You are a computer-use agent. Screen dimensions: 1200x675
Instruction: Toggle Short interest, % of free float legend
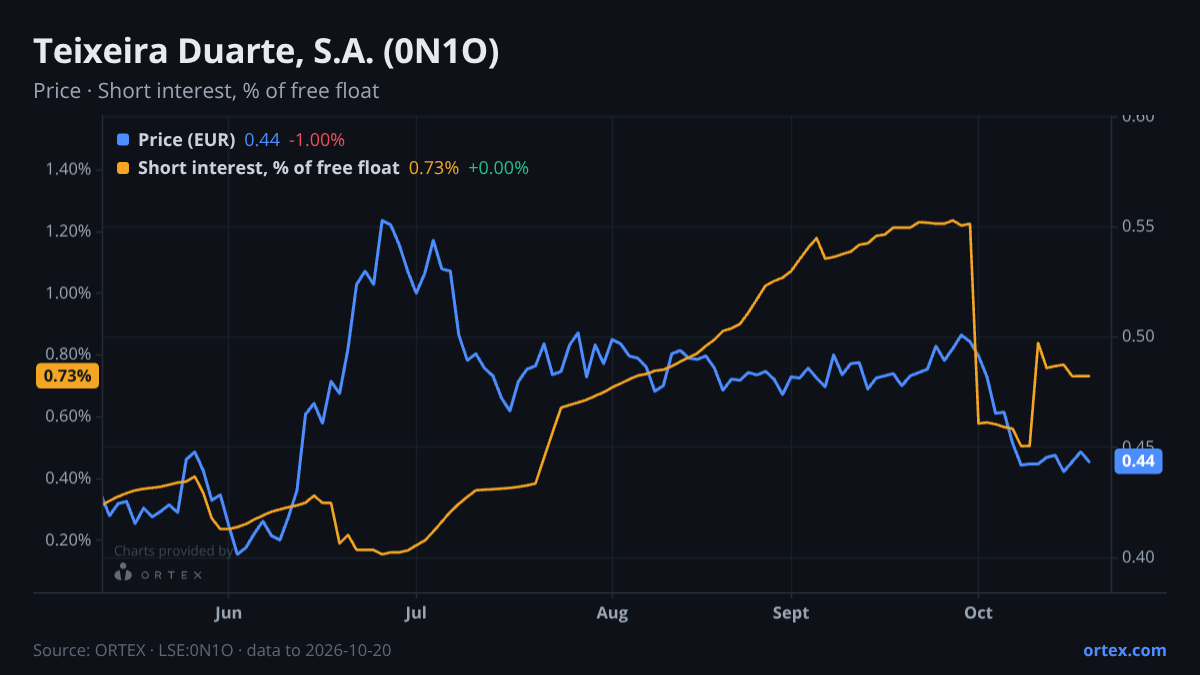(x=269, y=168)
